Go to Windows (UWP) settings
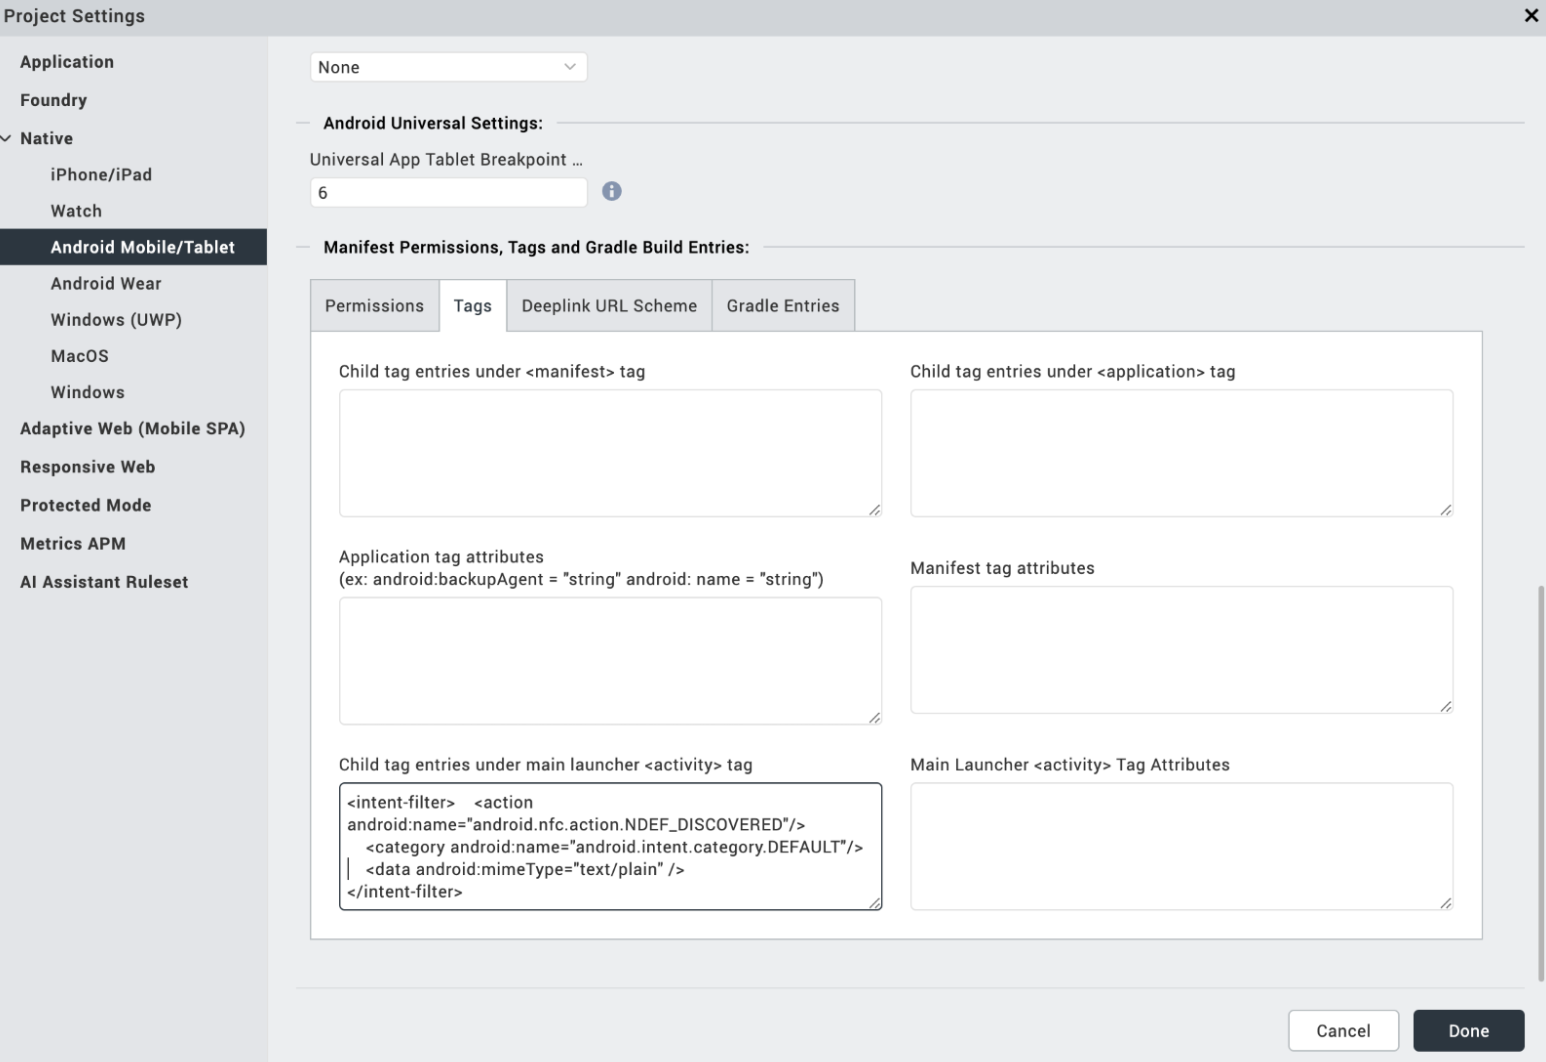This screenshot has width=1546, height=1062. click(116, 320)
